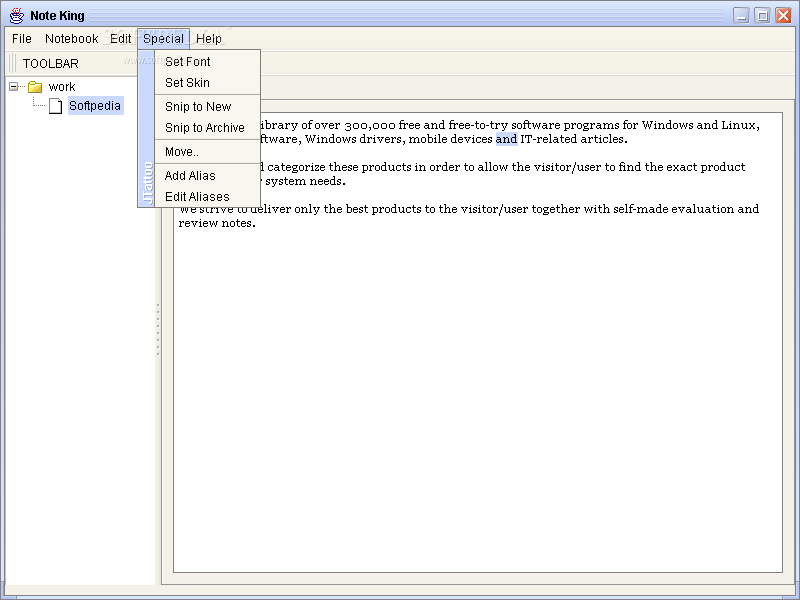
Task: Click the Softpedia note document icon
Action: pyautogui.click(x=56, y=106)
